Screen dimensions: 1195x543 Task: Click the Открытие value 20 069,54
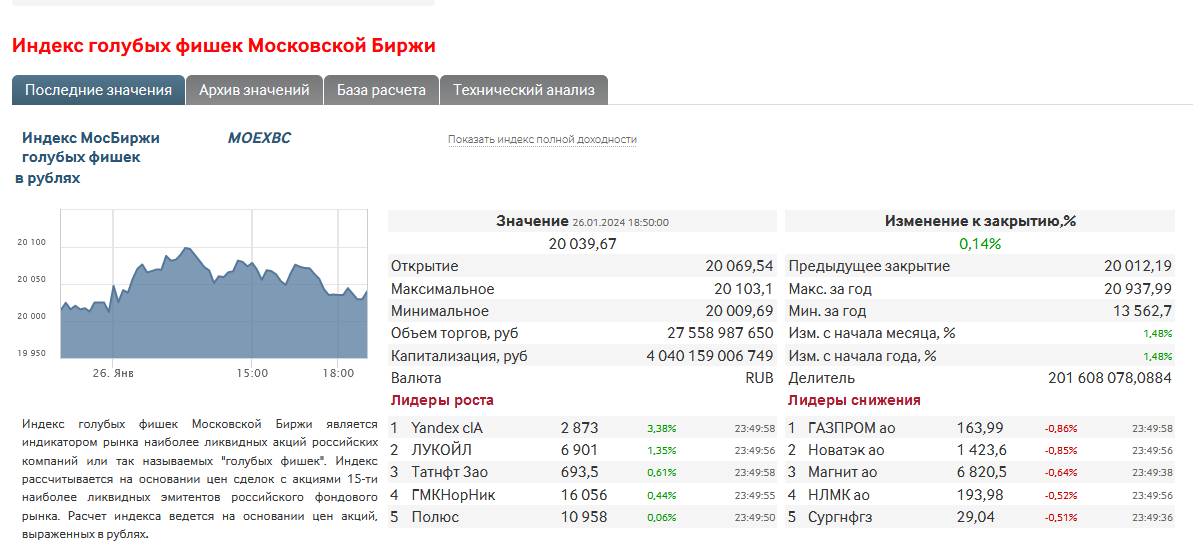[x=738, y=266]
